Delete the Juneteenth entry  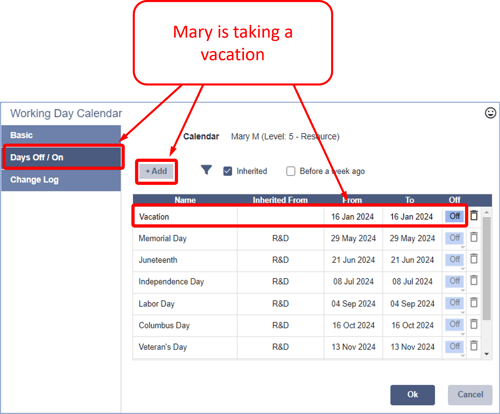[x=474, y=259]
